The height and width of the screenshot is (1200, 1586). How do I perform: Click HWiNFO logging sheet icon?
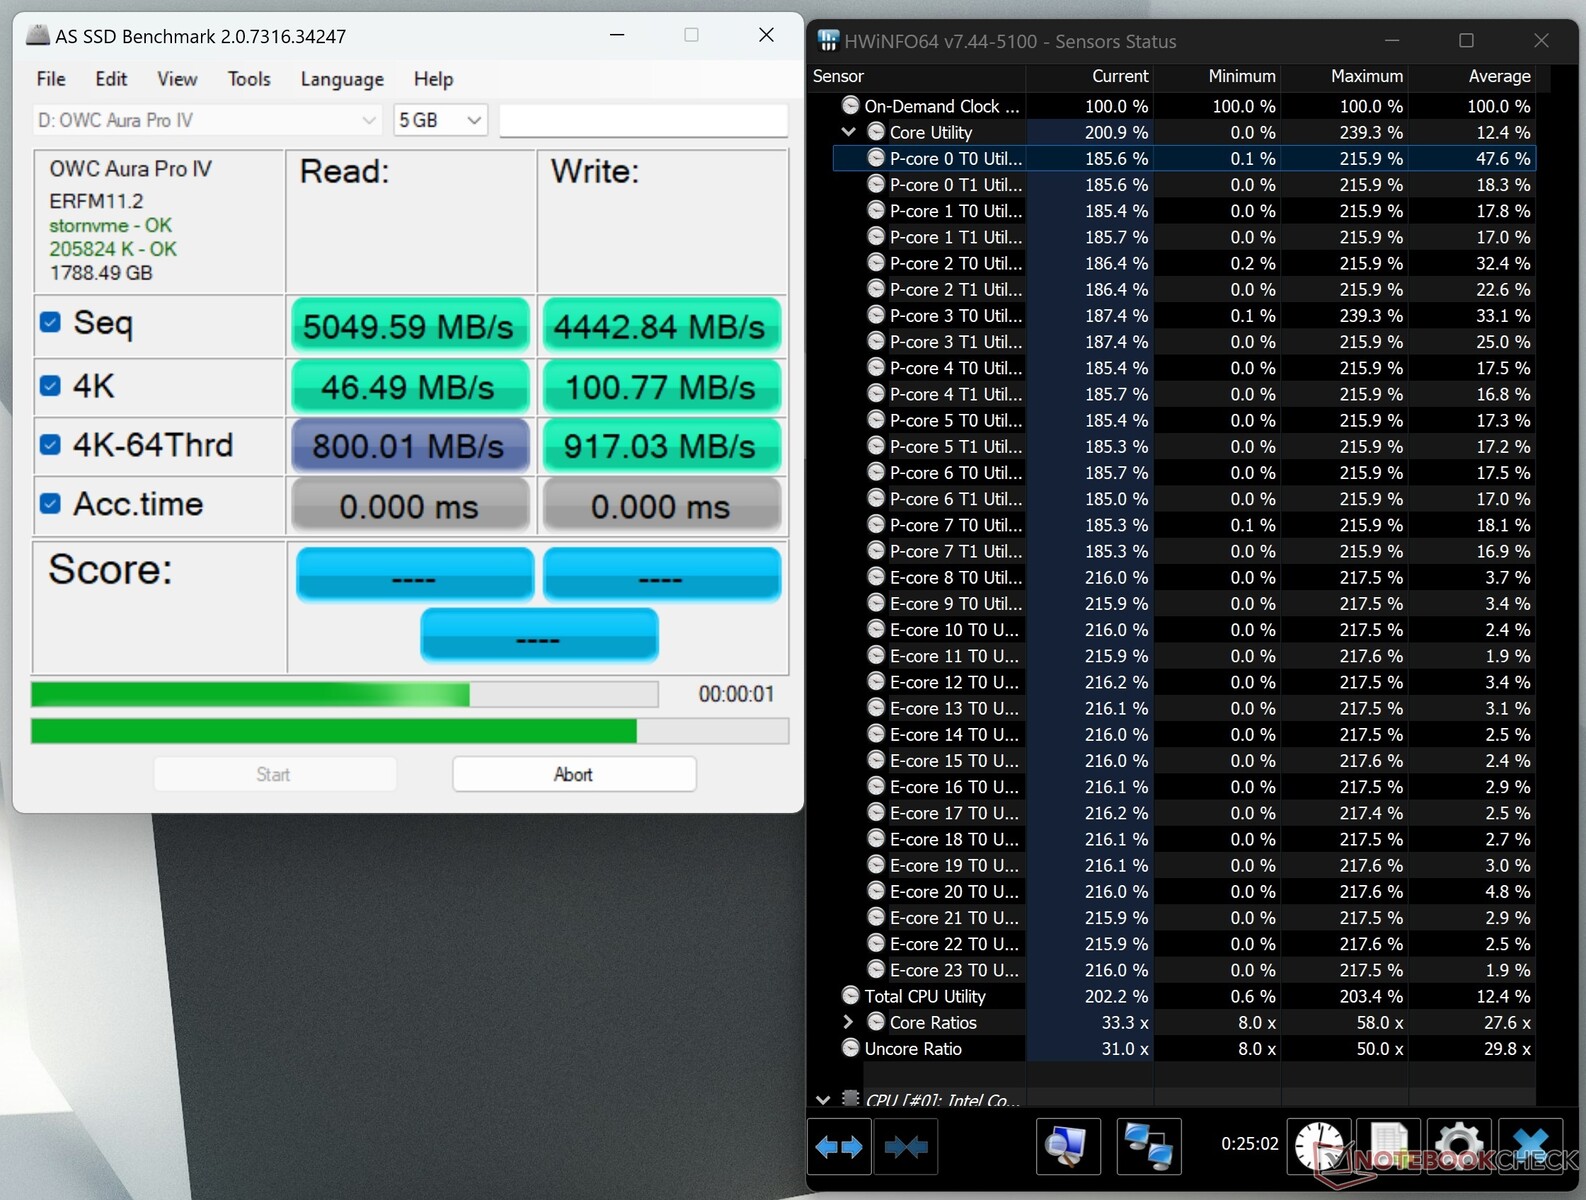(1388, 1146)
